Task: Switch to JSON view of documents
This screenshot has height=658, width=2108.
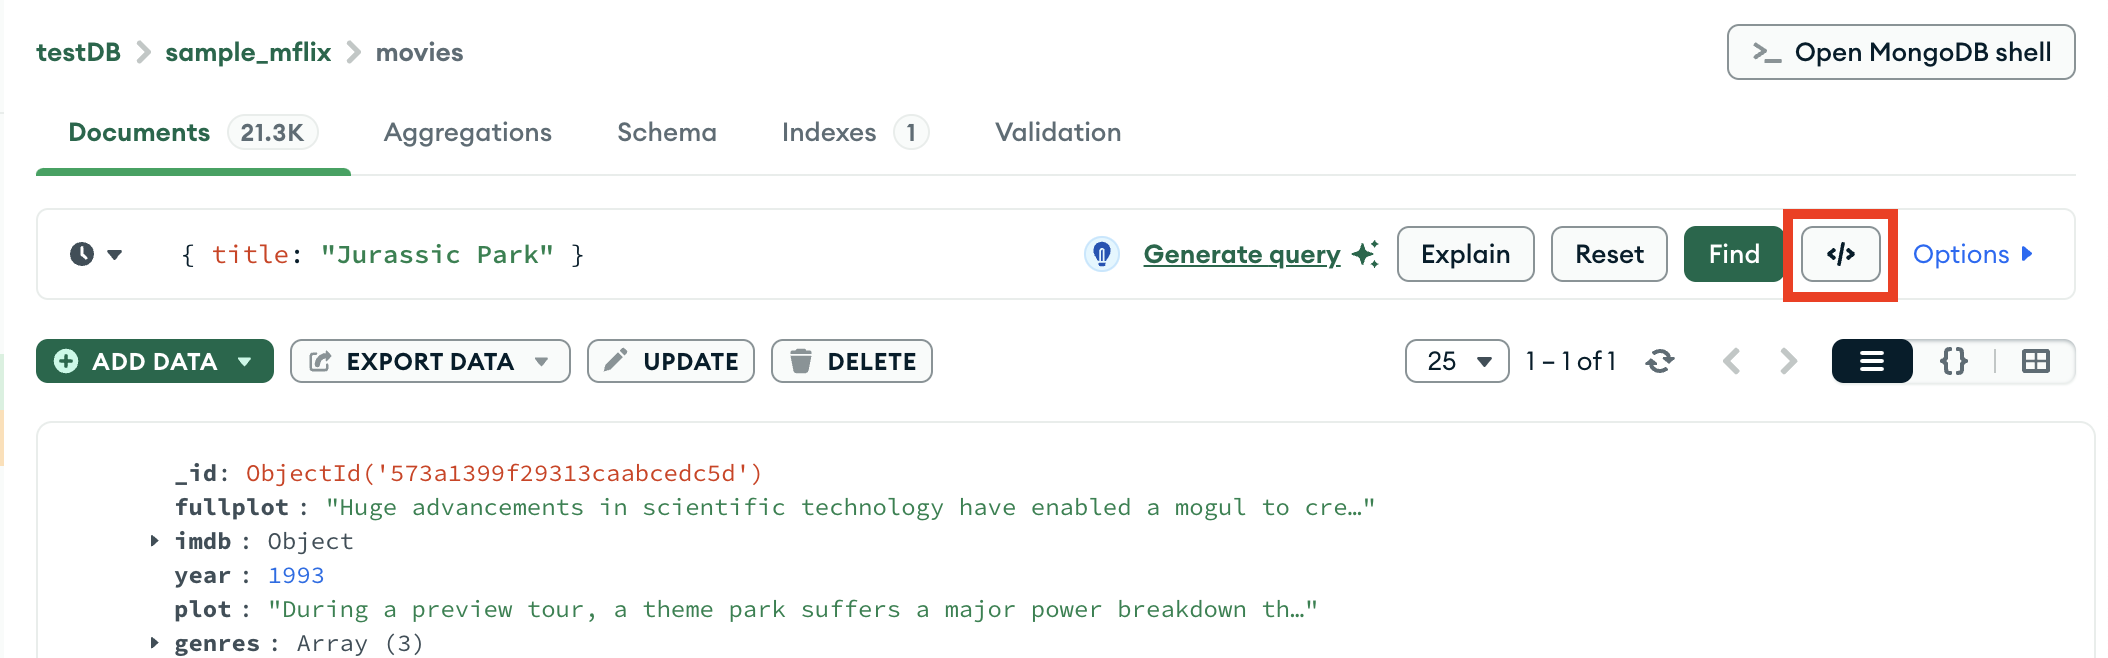Action: [x=1953, y=361]
